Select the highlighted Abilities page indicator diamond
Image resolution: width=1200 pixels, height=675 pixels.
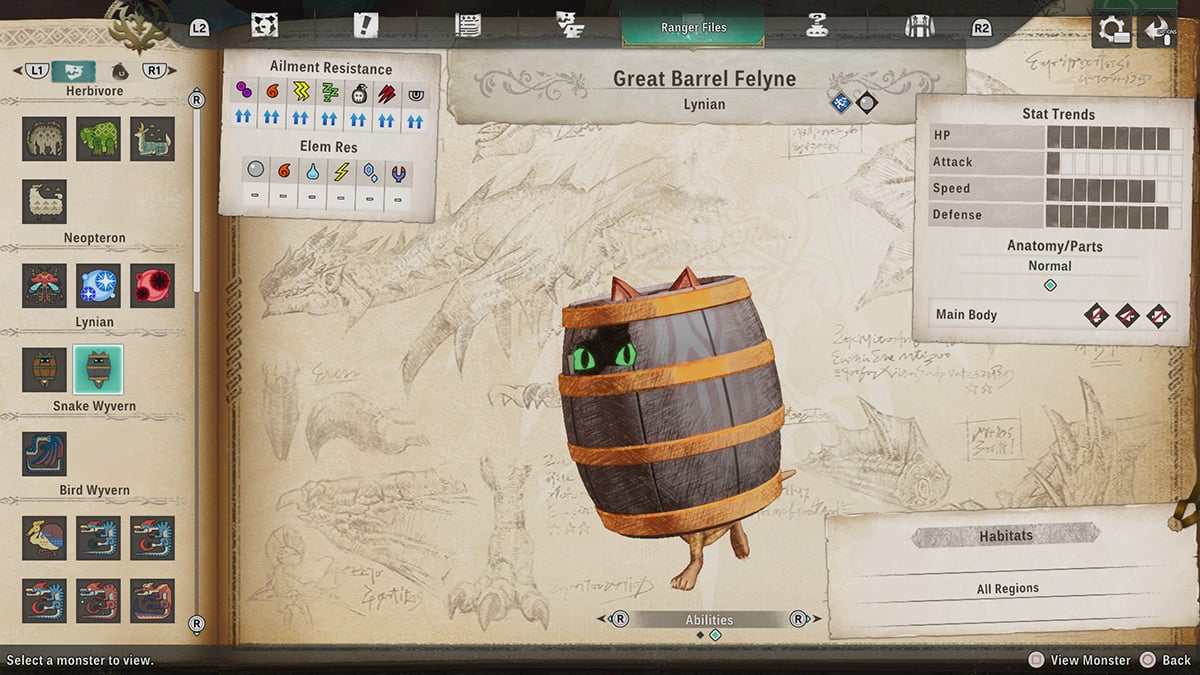(715, 635)
